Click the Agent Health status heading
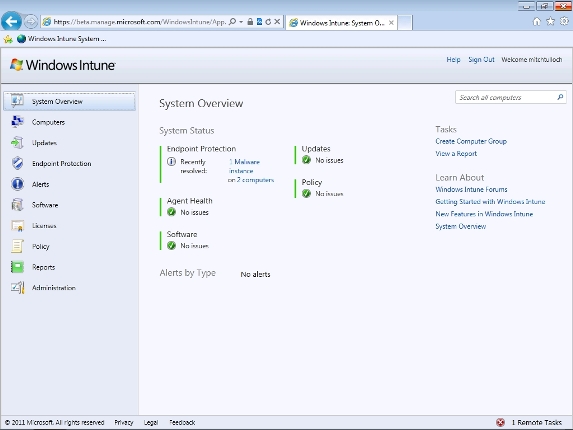The height and width of the screenshot is (430, 573). tap(189, 201)
